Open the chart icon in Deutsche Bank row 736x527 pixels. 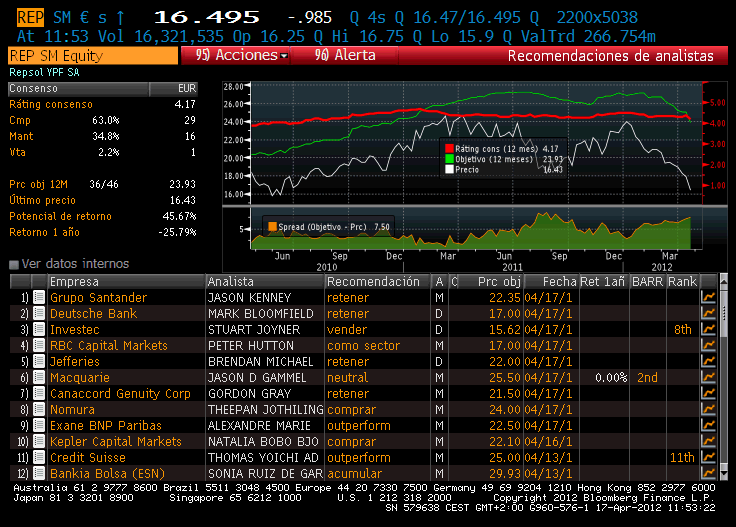708,314
